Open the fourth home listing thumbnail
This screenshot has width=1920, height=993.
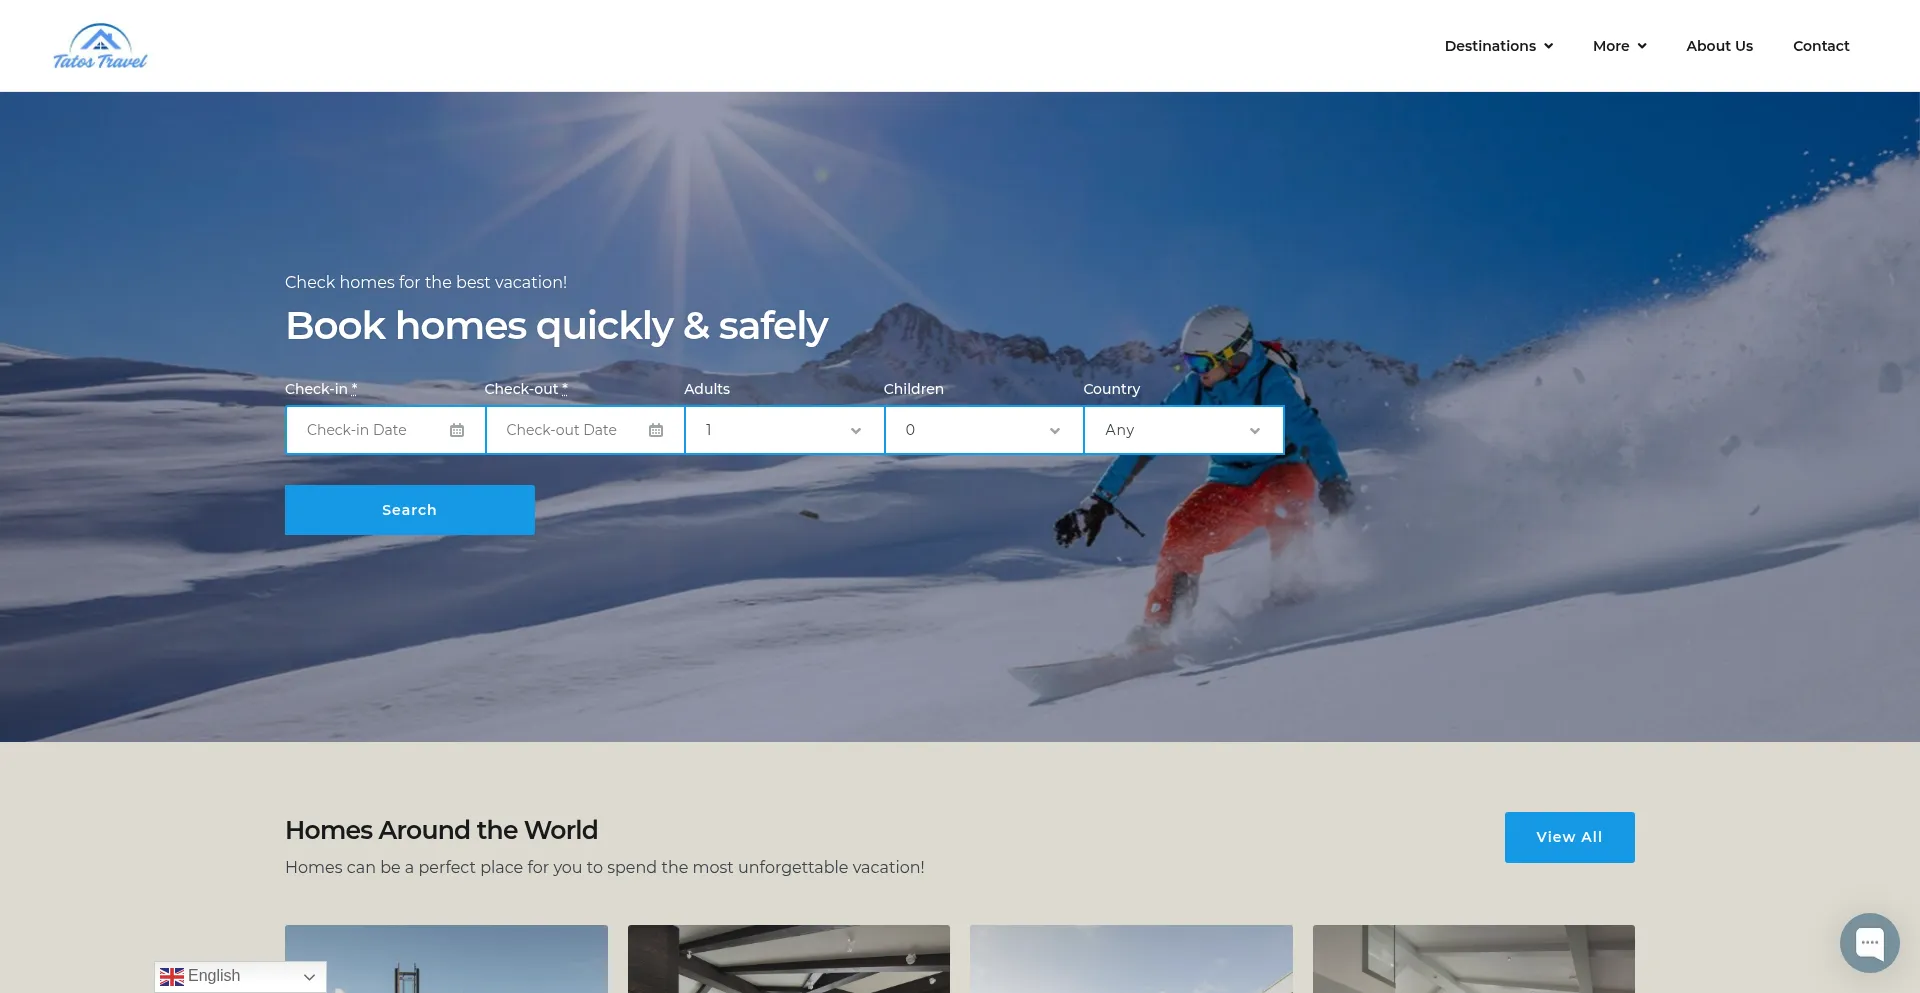click(x=1474, y=959)
